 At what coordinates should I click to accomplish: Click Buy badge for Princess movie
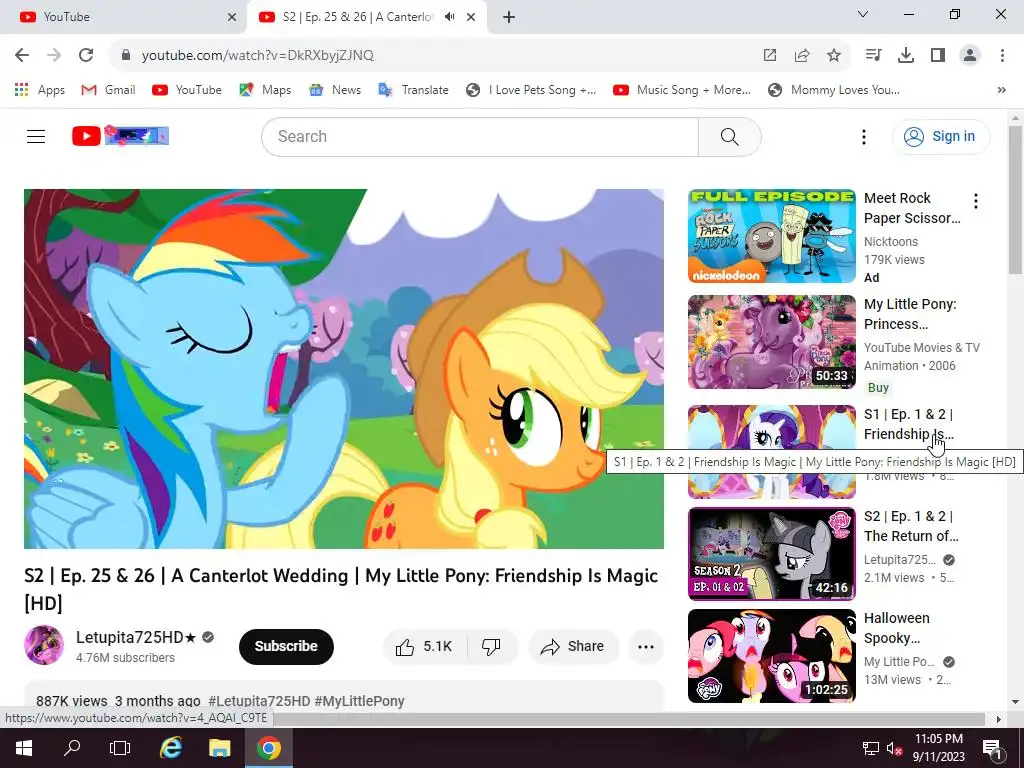click(878, 388)
